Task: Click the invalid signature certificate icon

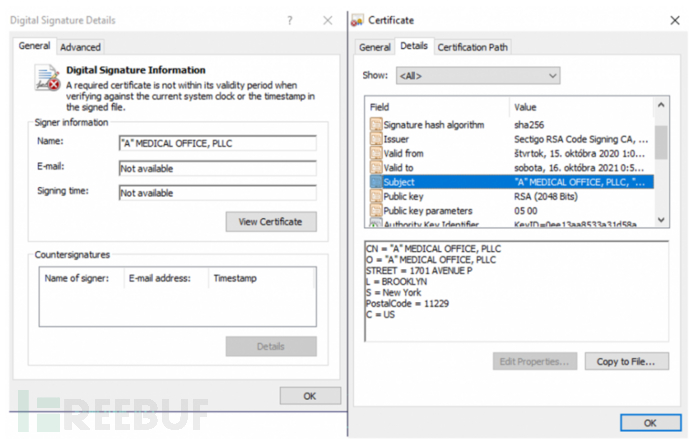Action: 46,79
